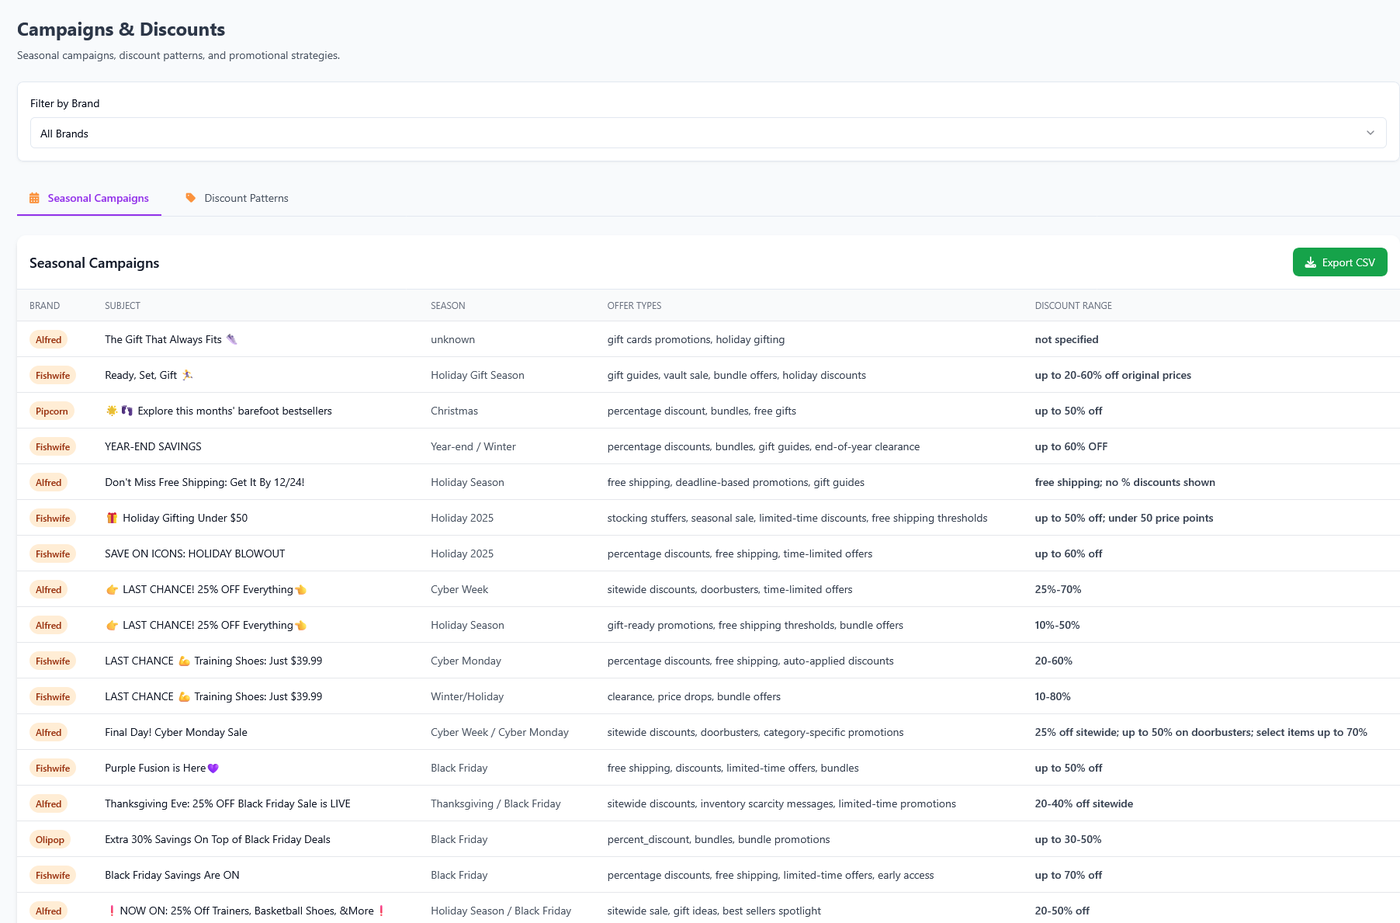
Task: Click "up to 20-60% off original prices"
Action: click(1113, 376)
